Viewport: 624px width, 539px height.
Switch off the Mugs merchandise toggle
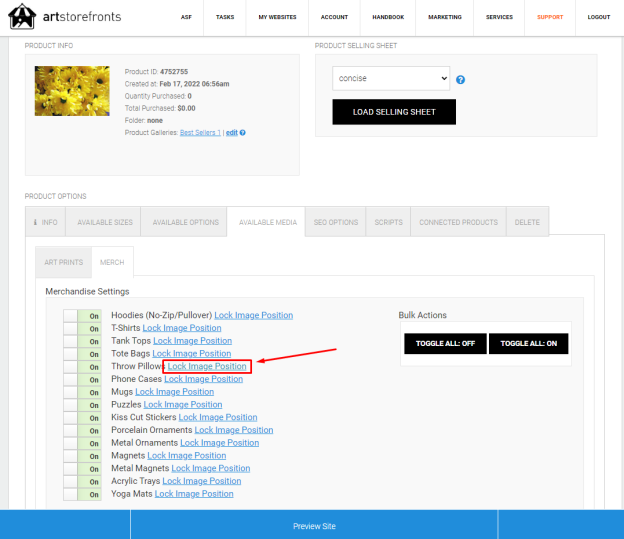click(x=82, y=392)
